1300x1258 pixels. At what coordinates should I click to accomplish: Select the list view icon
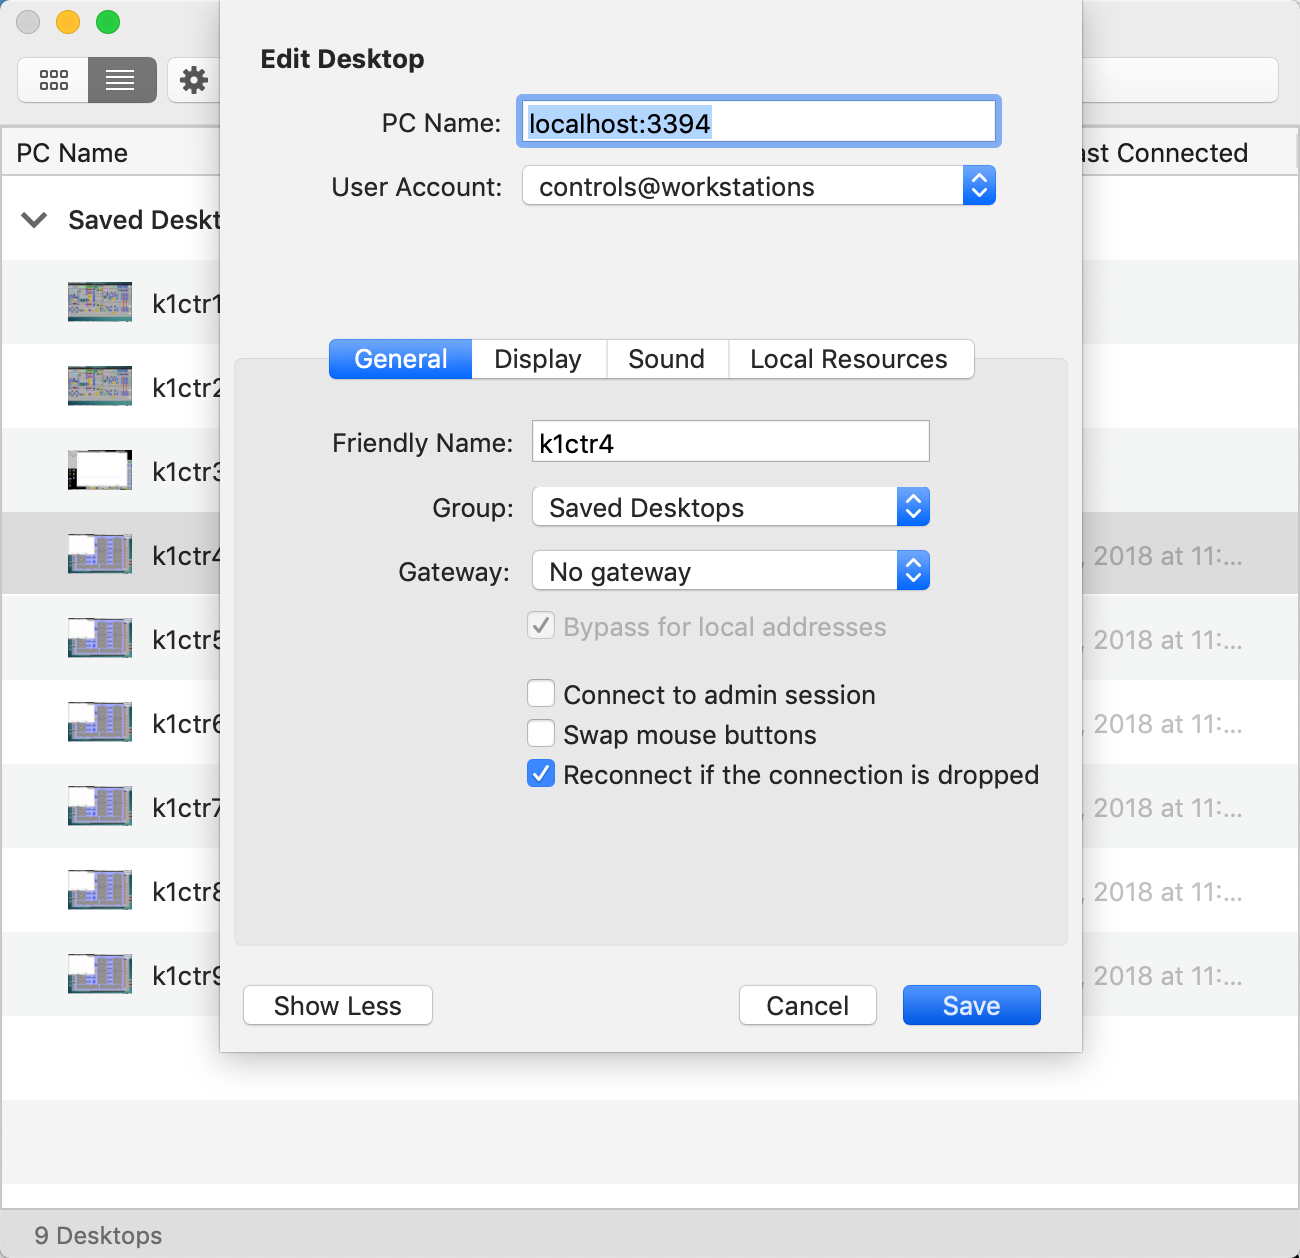(x=121, y=80)
